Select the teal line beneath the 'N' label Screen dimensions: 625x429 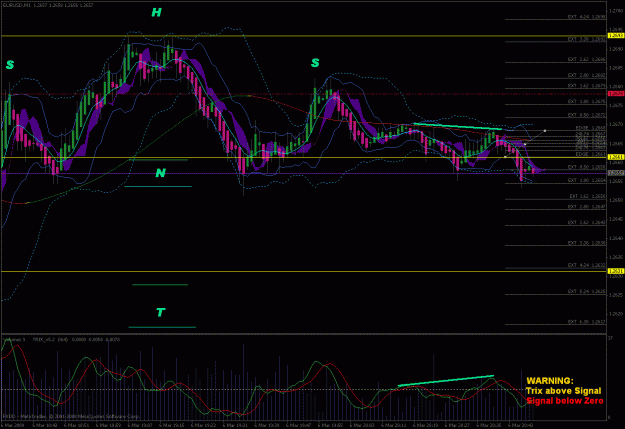coord(158,186)
